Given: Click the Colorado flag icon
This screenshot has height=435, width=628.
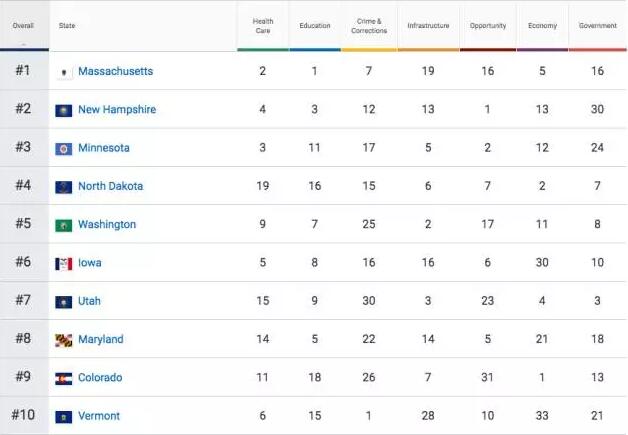Looking at the screenshot, I should pyautogui.click(x=64, y=378).
